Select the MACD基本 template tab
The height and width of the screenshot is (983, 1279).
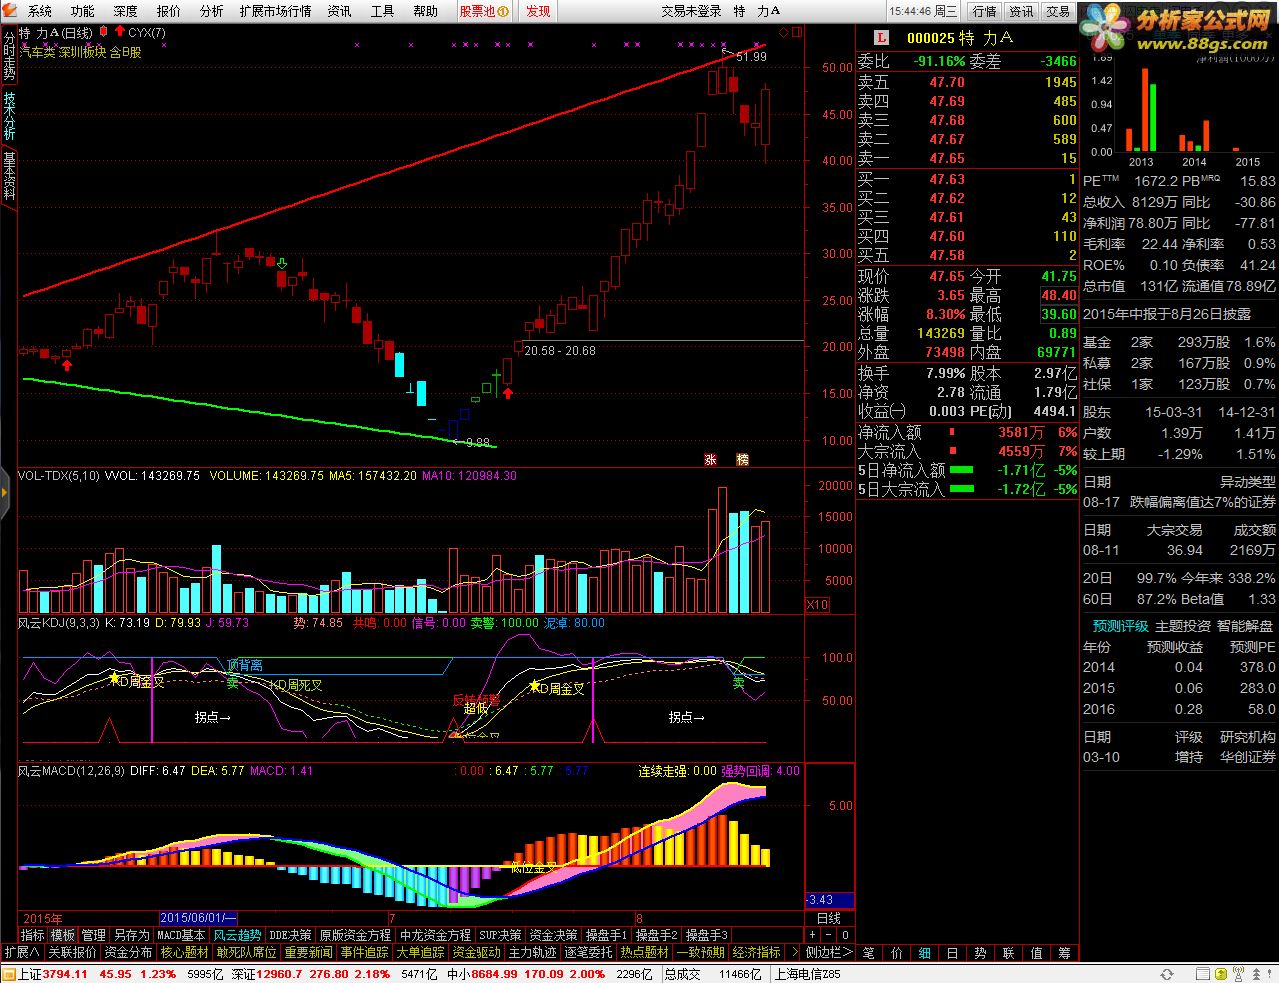[181, 935]
